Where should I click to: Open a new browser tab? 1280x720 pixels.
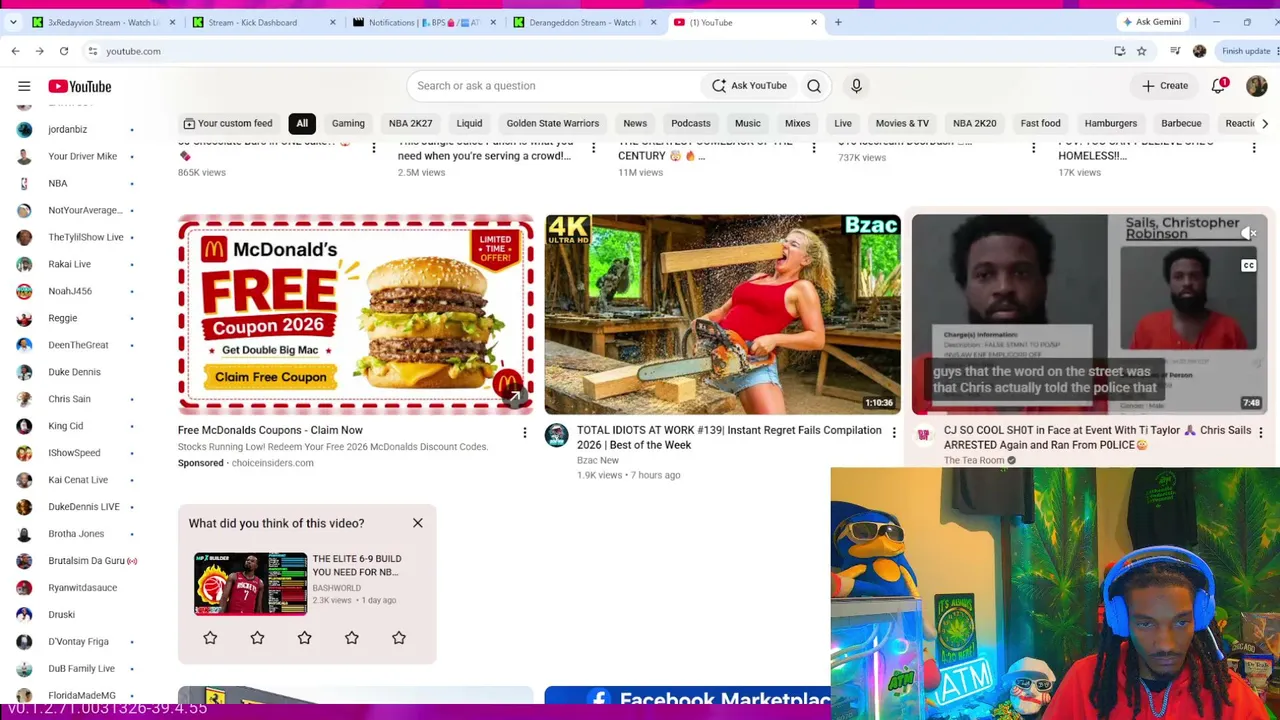(838, 22)
